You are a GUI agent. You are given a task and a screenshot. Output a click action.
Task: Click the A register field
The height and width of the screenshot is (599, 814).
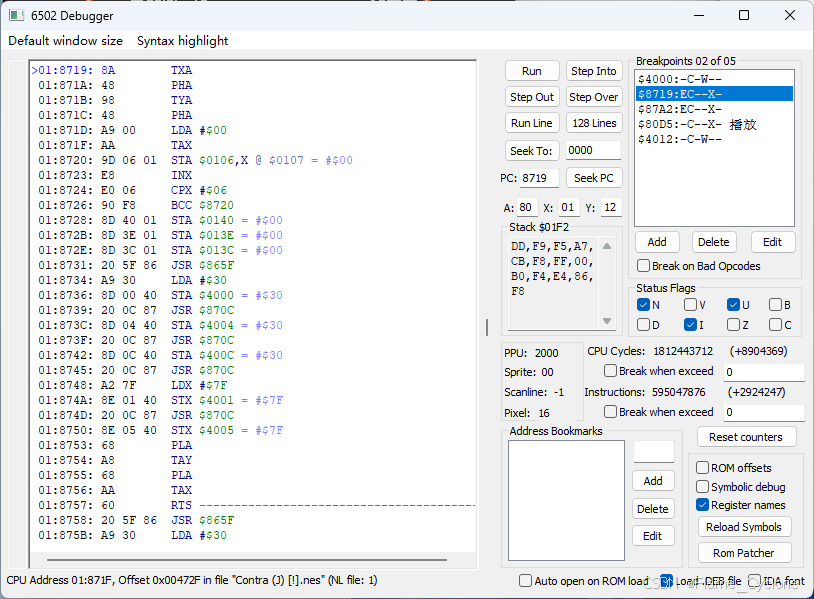(x=526, y=208)
